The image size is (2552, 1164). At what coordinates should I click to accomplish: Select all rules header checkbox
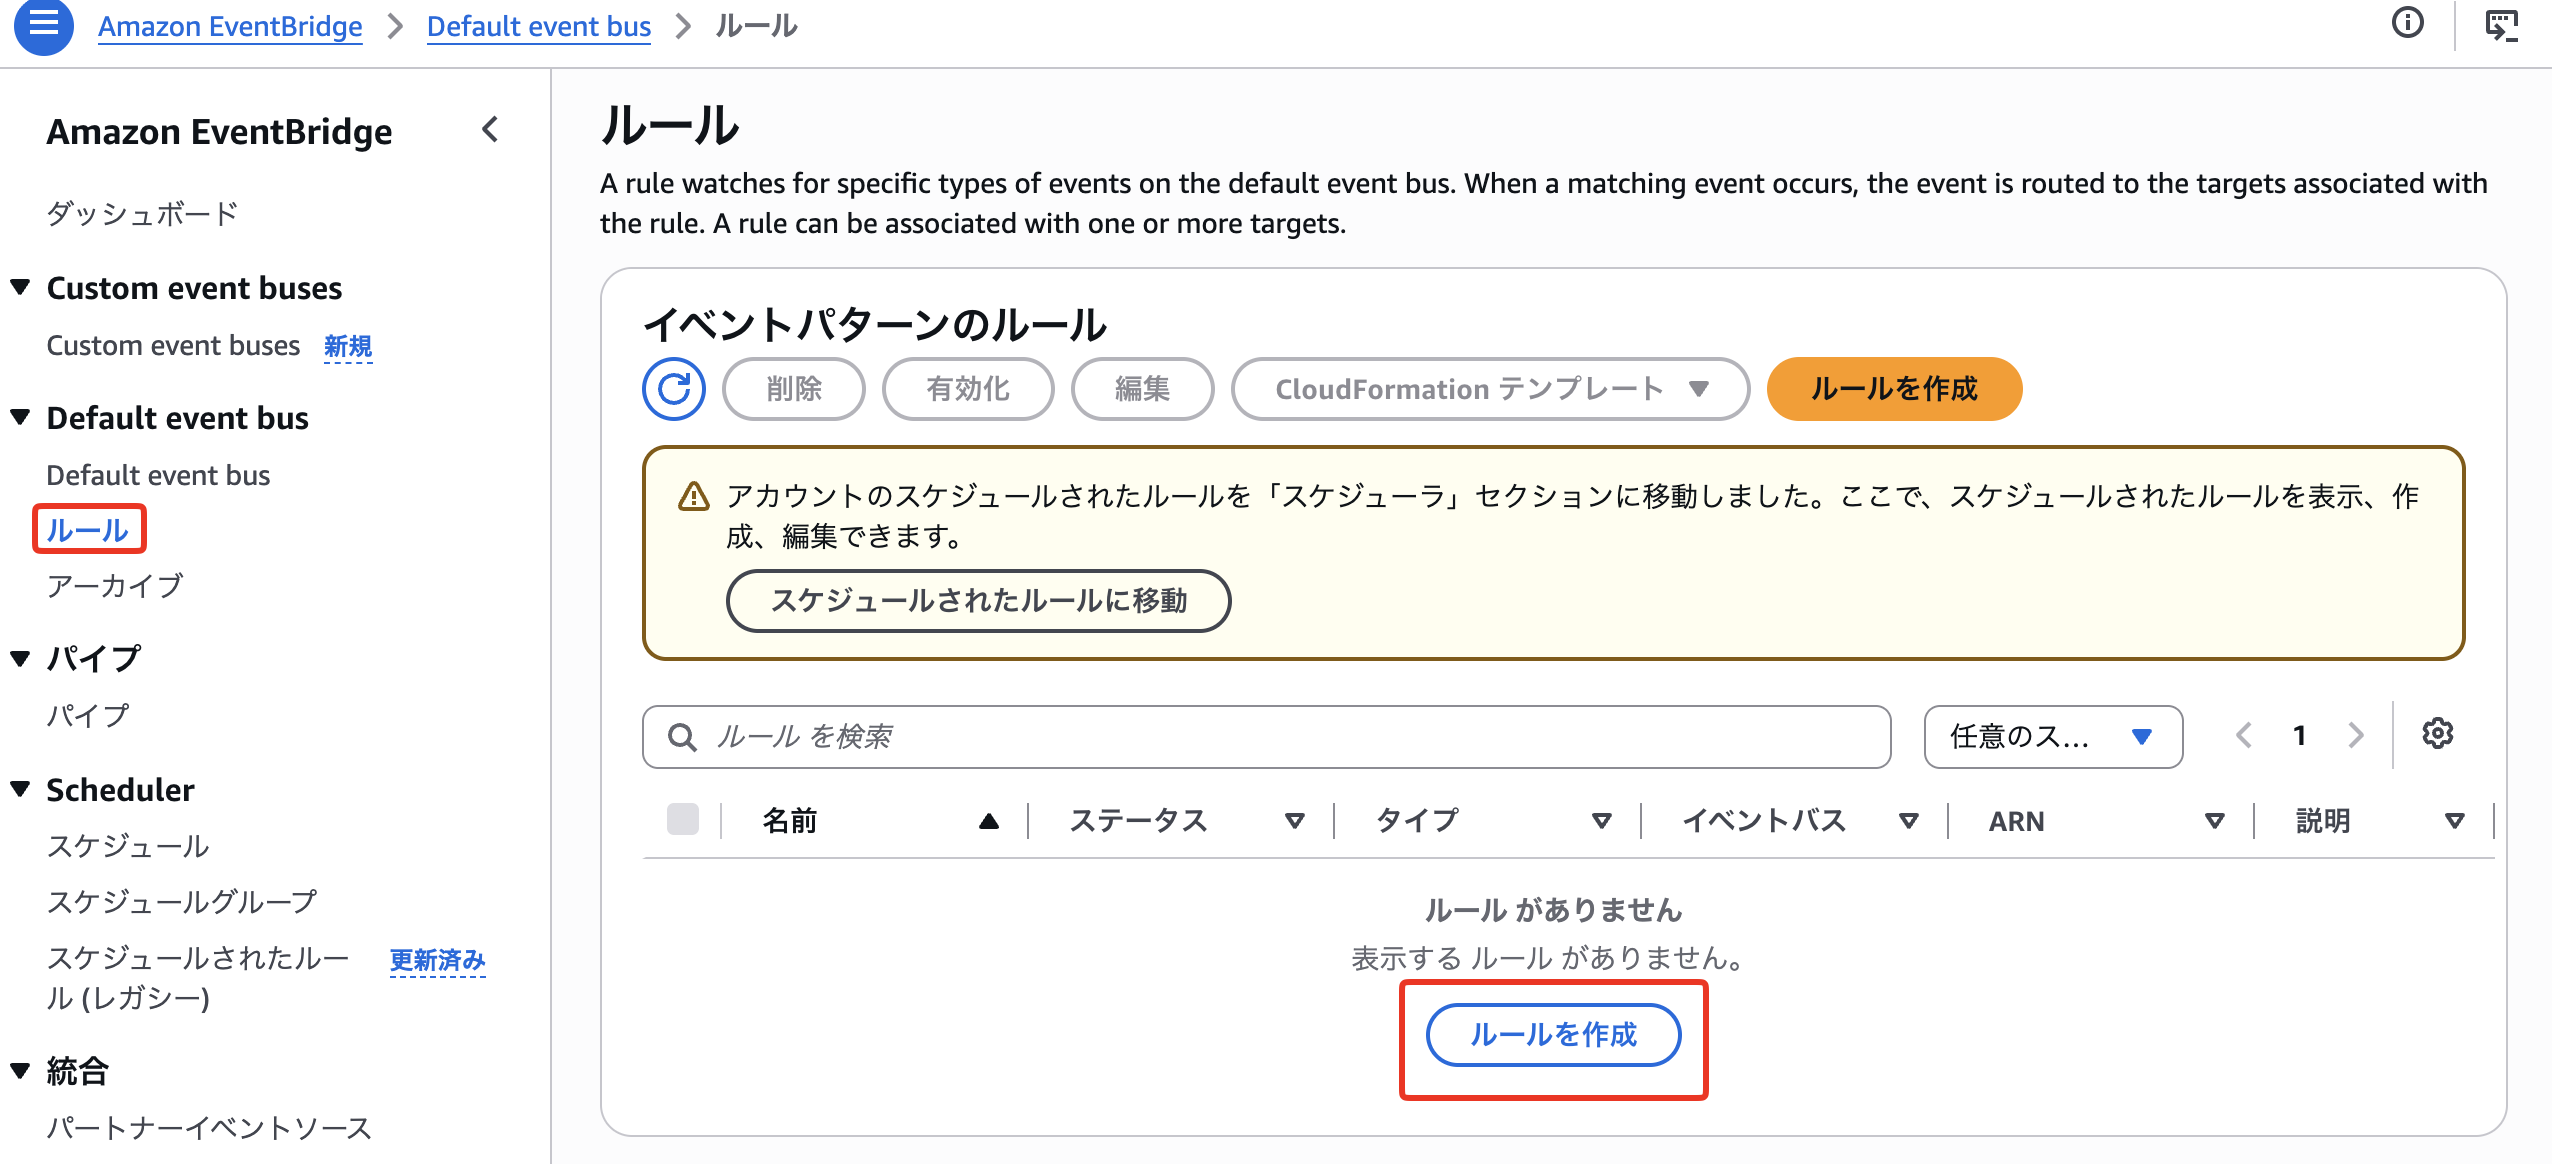(x=683, y=819)
